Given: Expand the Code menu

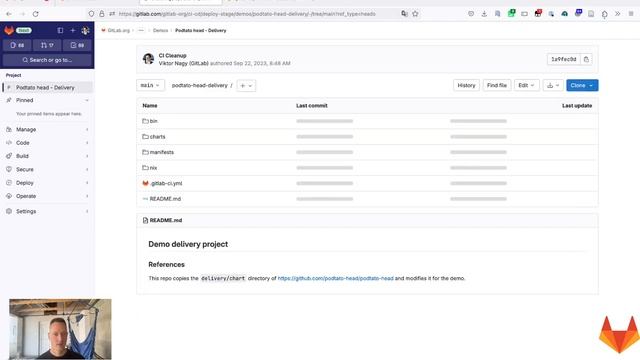Looking at the screenshot, I should pos(47,143).
